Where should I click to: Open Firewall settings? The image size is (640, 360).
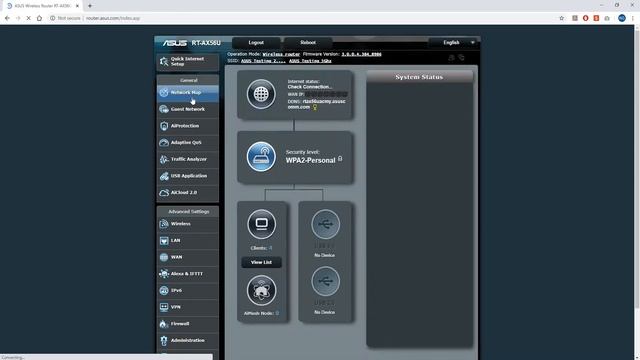tap(188, 324)
